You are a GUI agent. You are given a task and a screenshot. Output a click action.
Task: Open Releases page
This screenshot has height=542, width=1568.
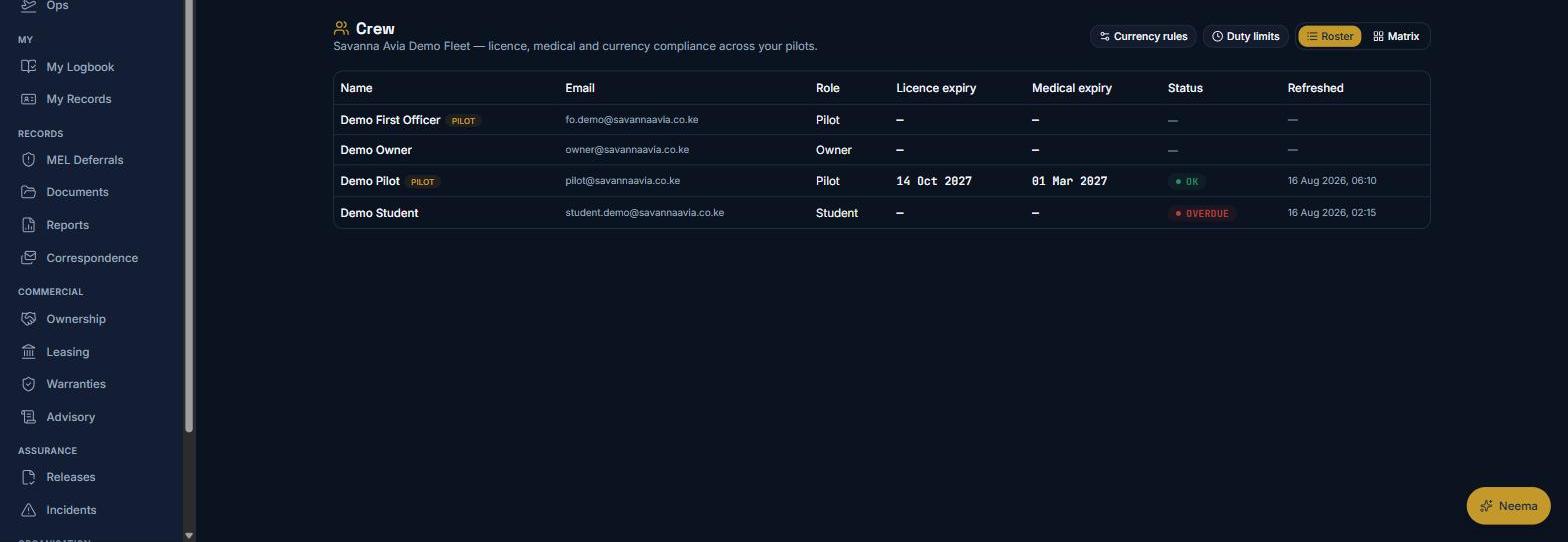click(x=71, y=477)
